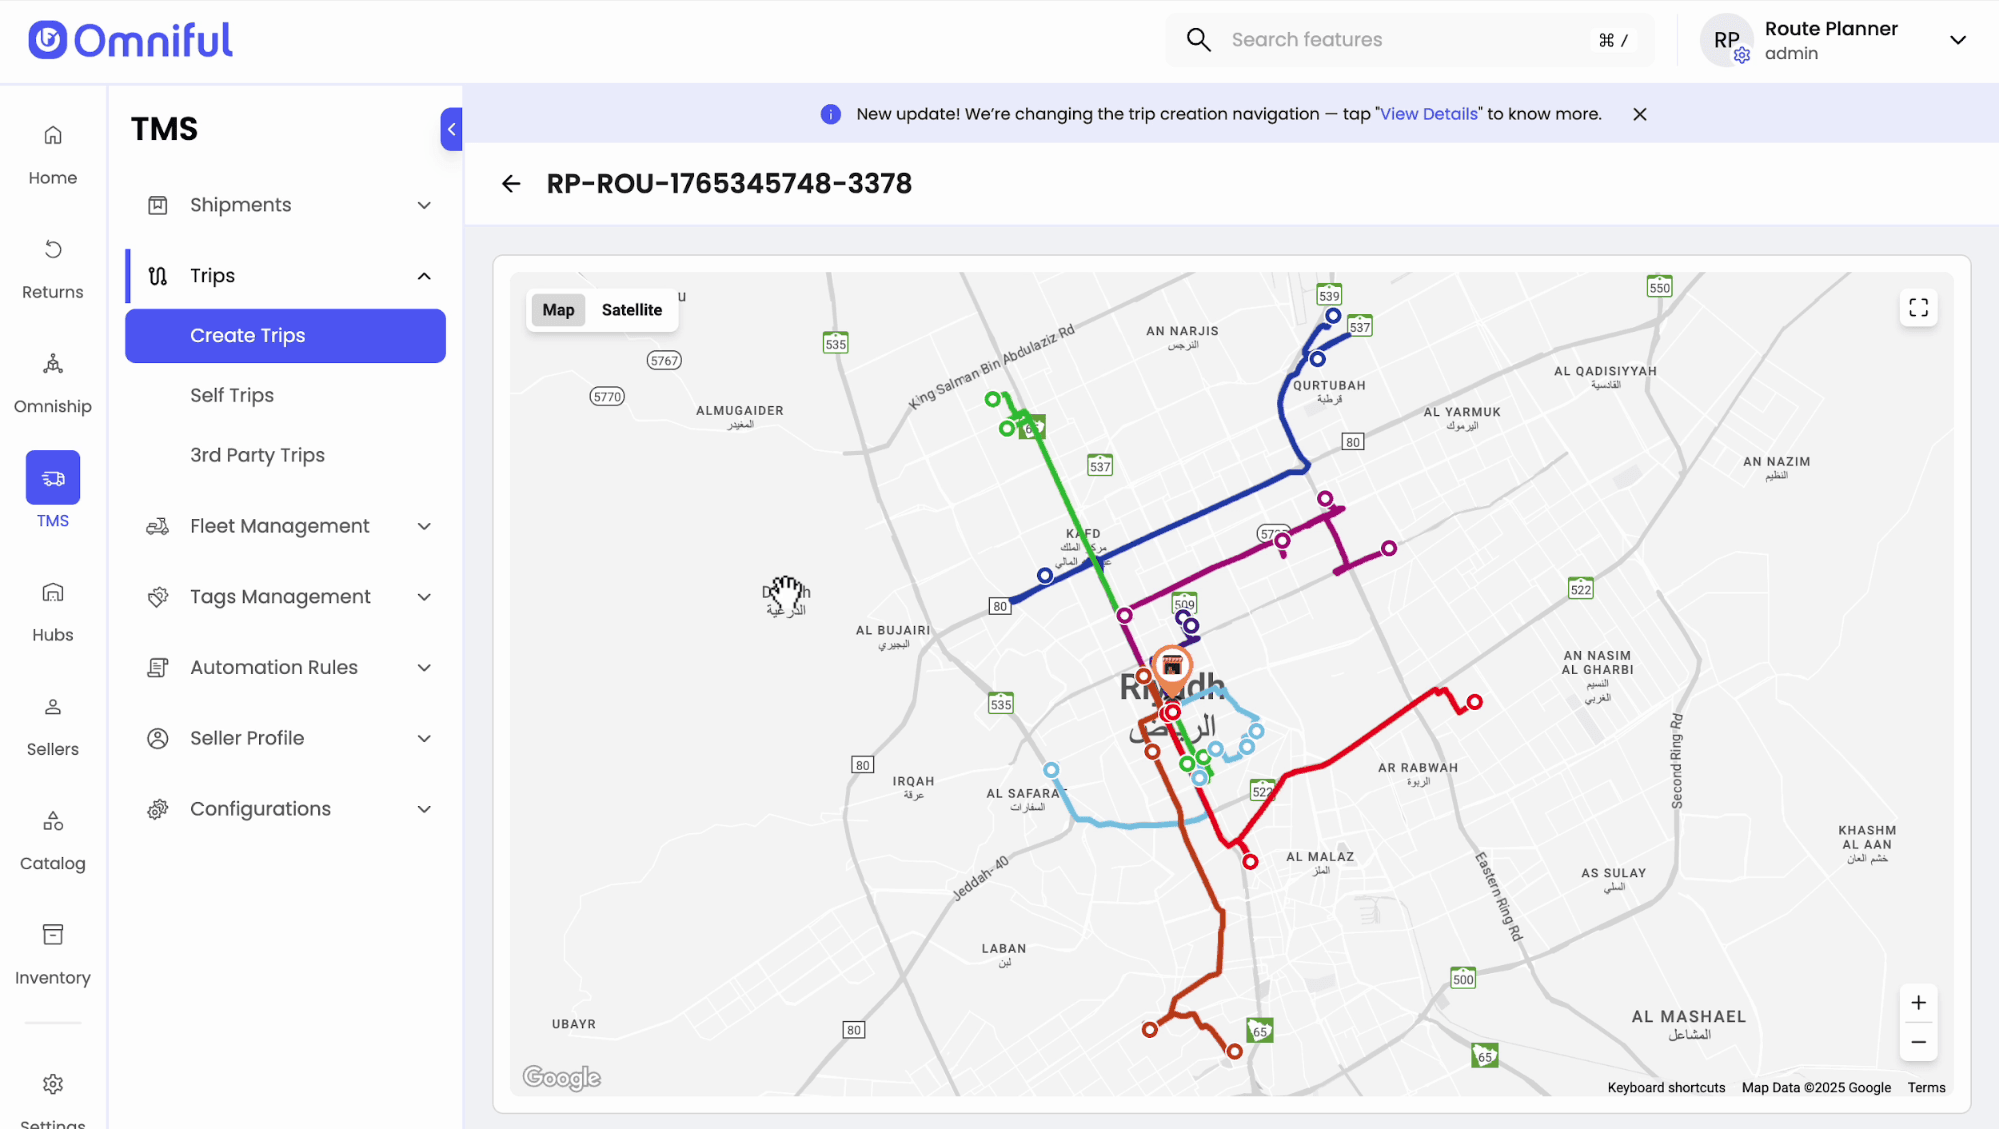This screenshot has width=1999, height=1130.
Task: Select Self Trips menu item
Action: (232, 395)
